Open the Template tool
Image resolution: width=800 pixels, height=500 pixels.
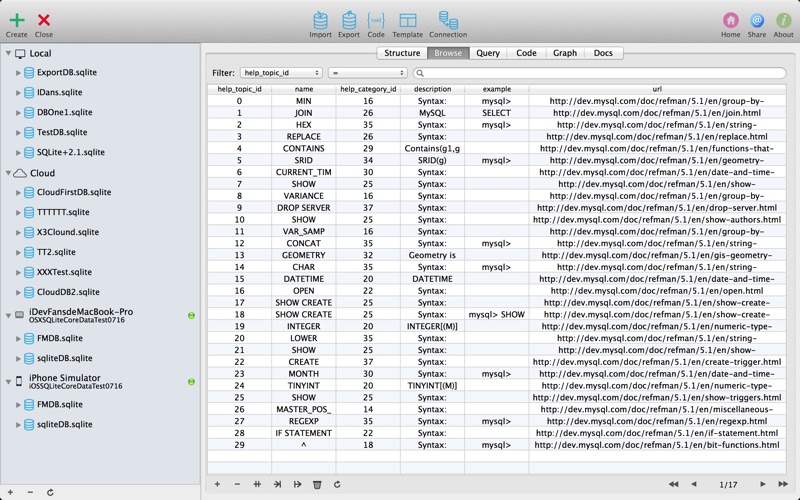click(408, 20)
